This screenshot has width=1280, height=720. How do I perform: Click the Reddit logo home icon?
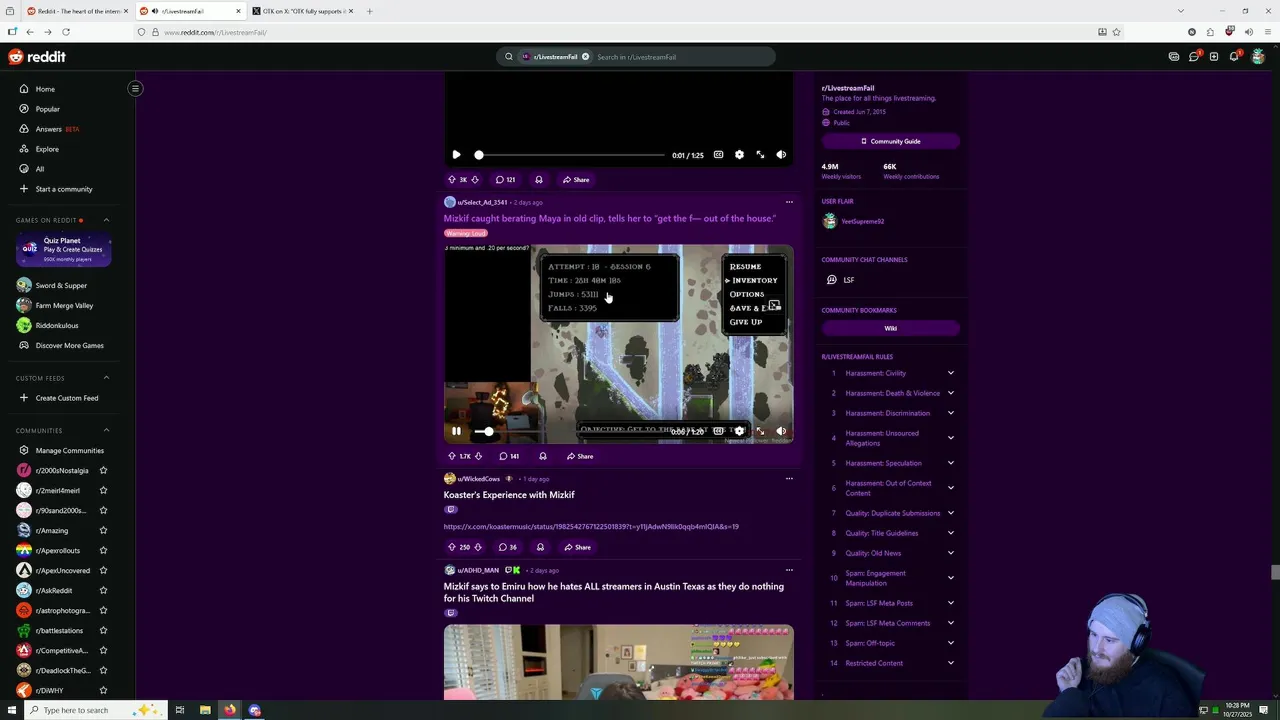37,57
